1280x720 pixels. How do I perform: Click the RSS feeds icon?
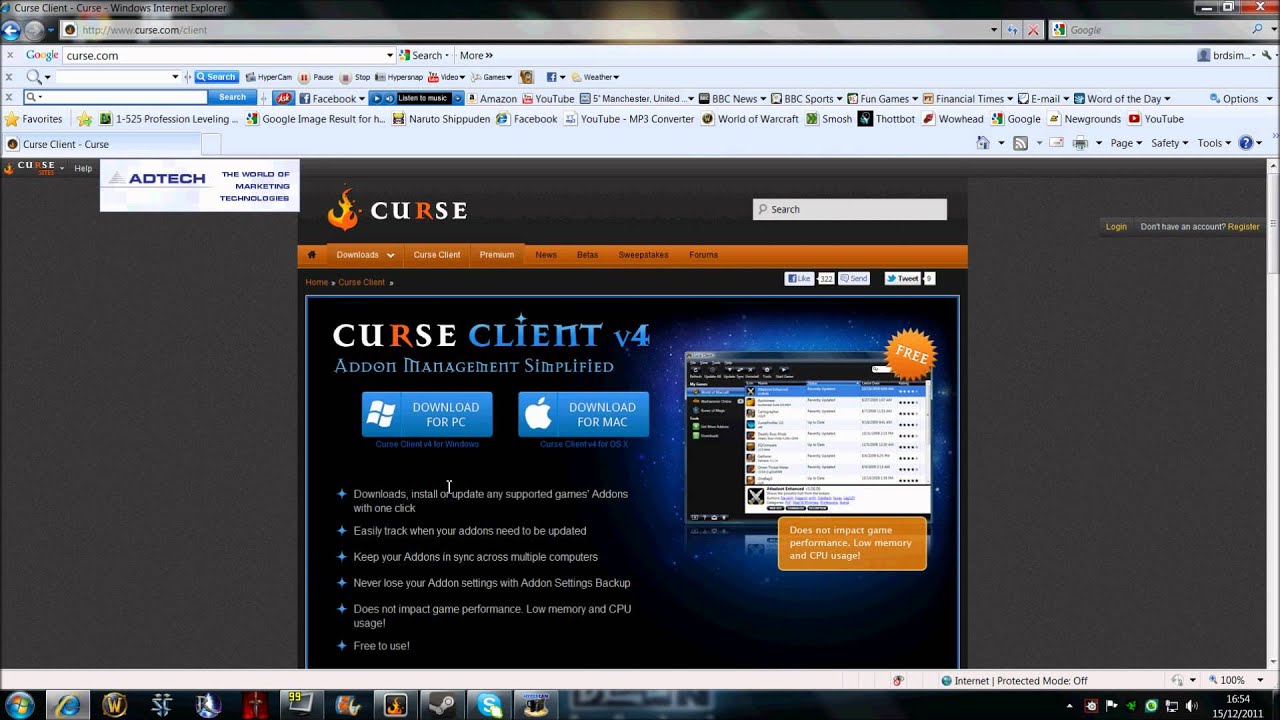pos(1020,143)
